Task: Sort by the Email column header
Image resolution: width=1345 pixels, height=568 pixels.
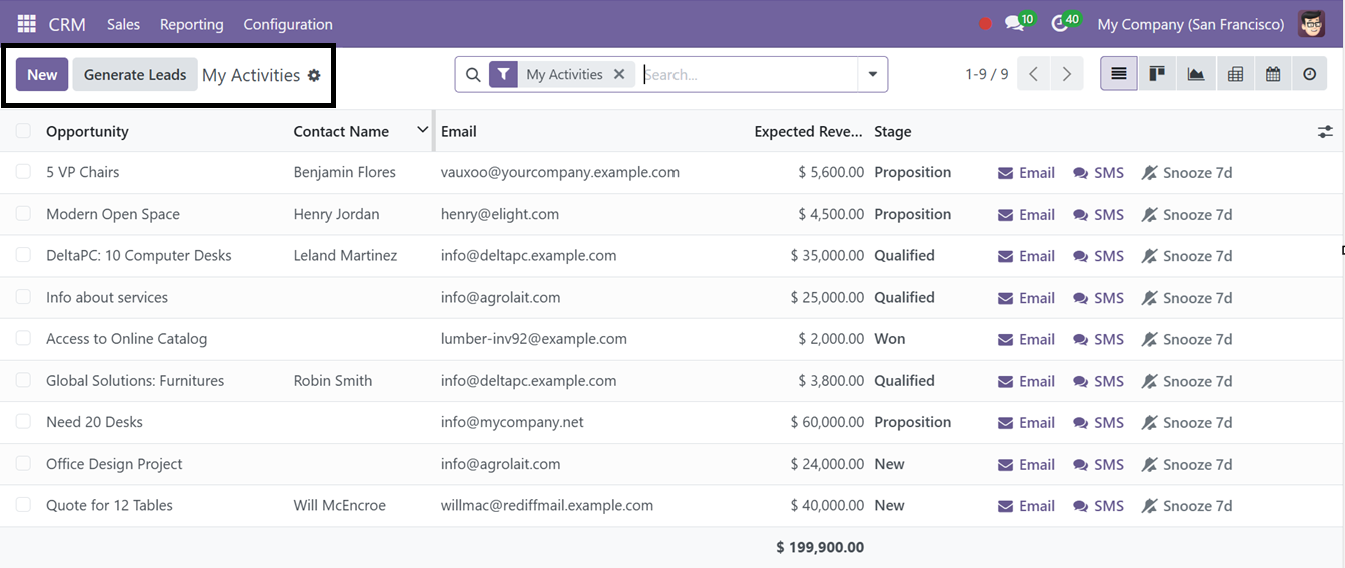Action: pyautogui.click(x=459, y=131)
